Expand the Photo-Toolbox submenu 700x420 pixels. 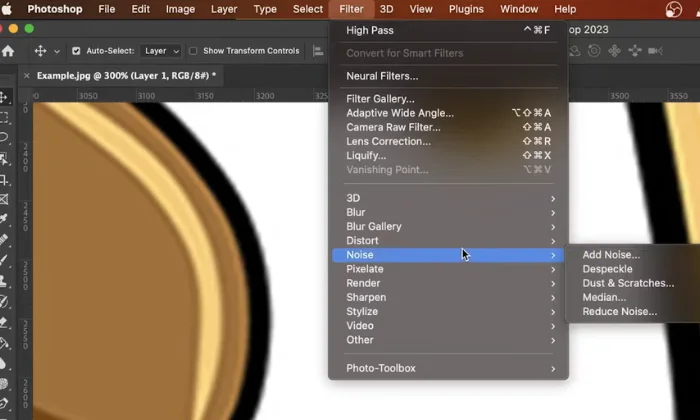[449, 368]
